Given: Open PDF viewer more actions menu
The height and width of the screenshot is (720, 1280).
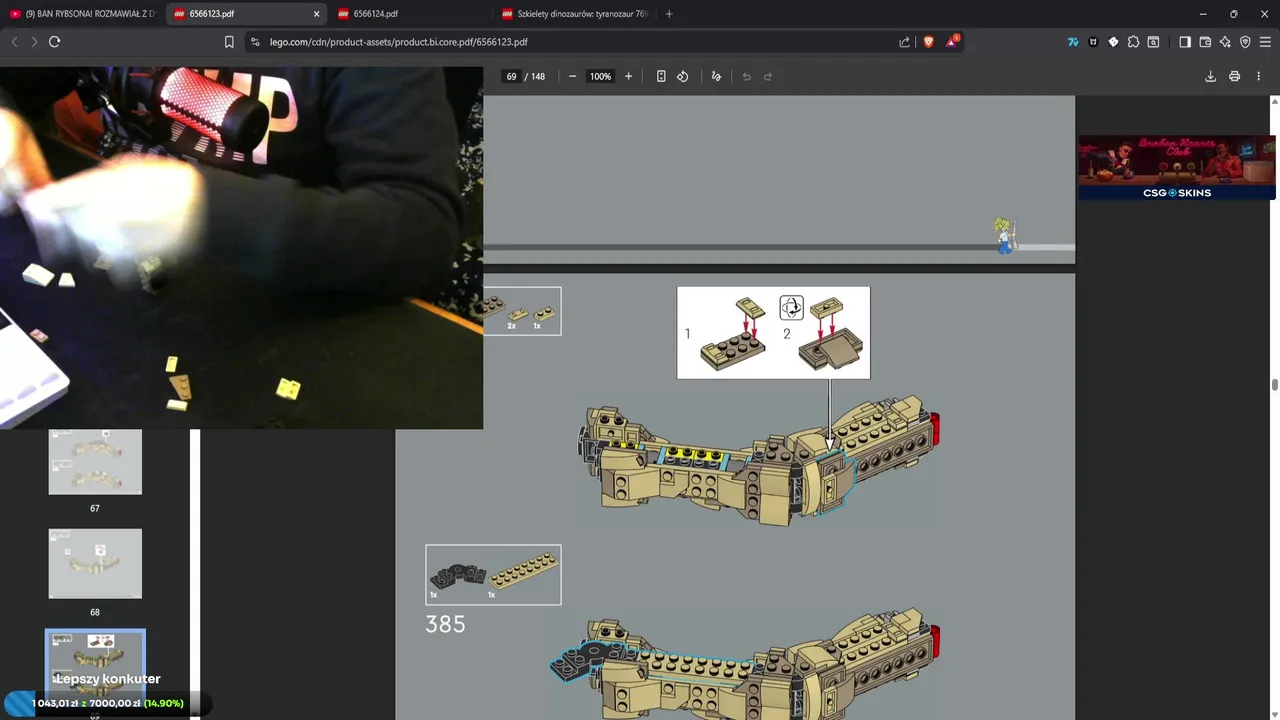Looking at the screenshot, I should coord(1259,76).
